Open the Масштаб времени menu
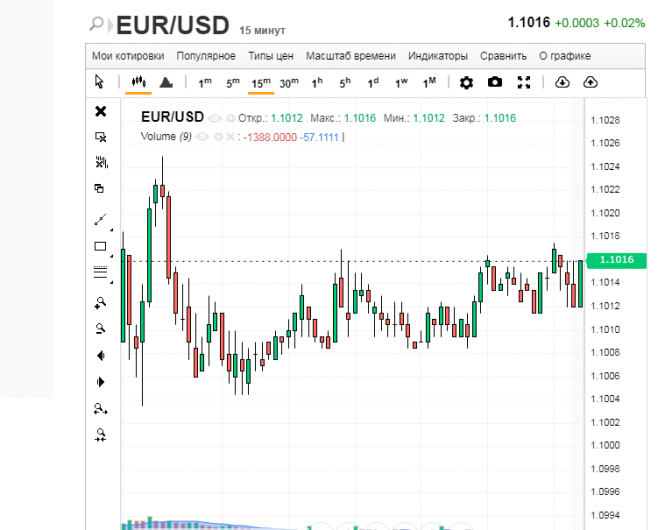This screenshot has width=665, height=530. (x=351, y=56)
